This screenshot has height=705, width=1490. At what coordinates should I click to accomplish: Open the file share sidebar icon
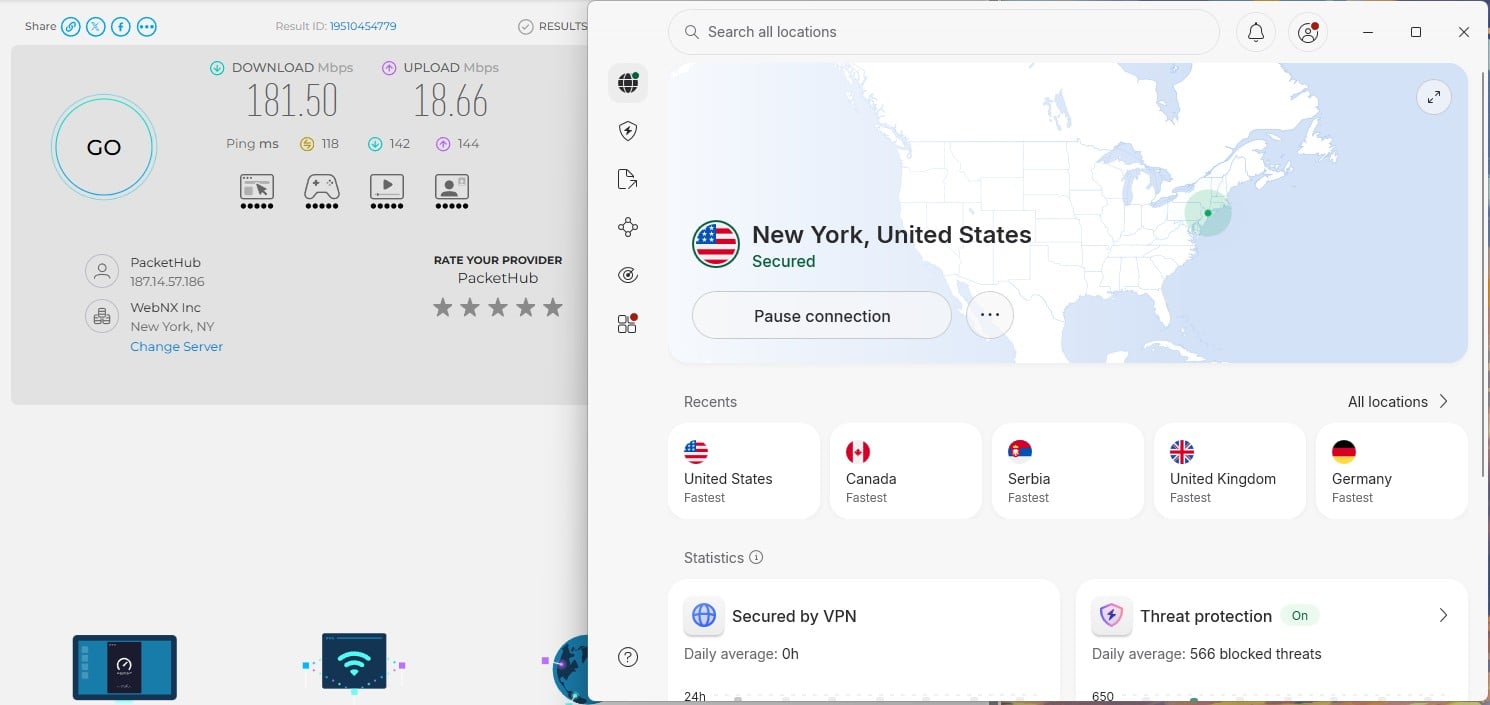pyautogui.click(x=628, y=179)
